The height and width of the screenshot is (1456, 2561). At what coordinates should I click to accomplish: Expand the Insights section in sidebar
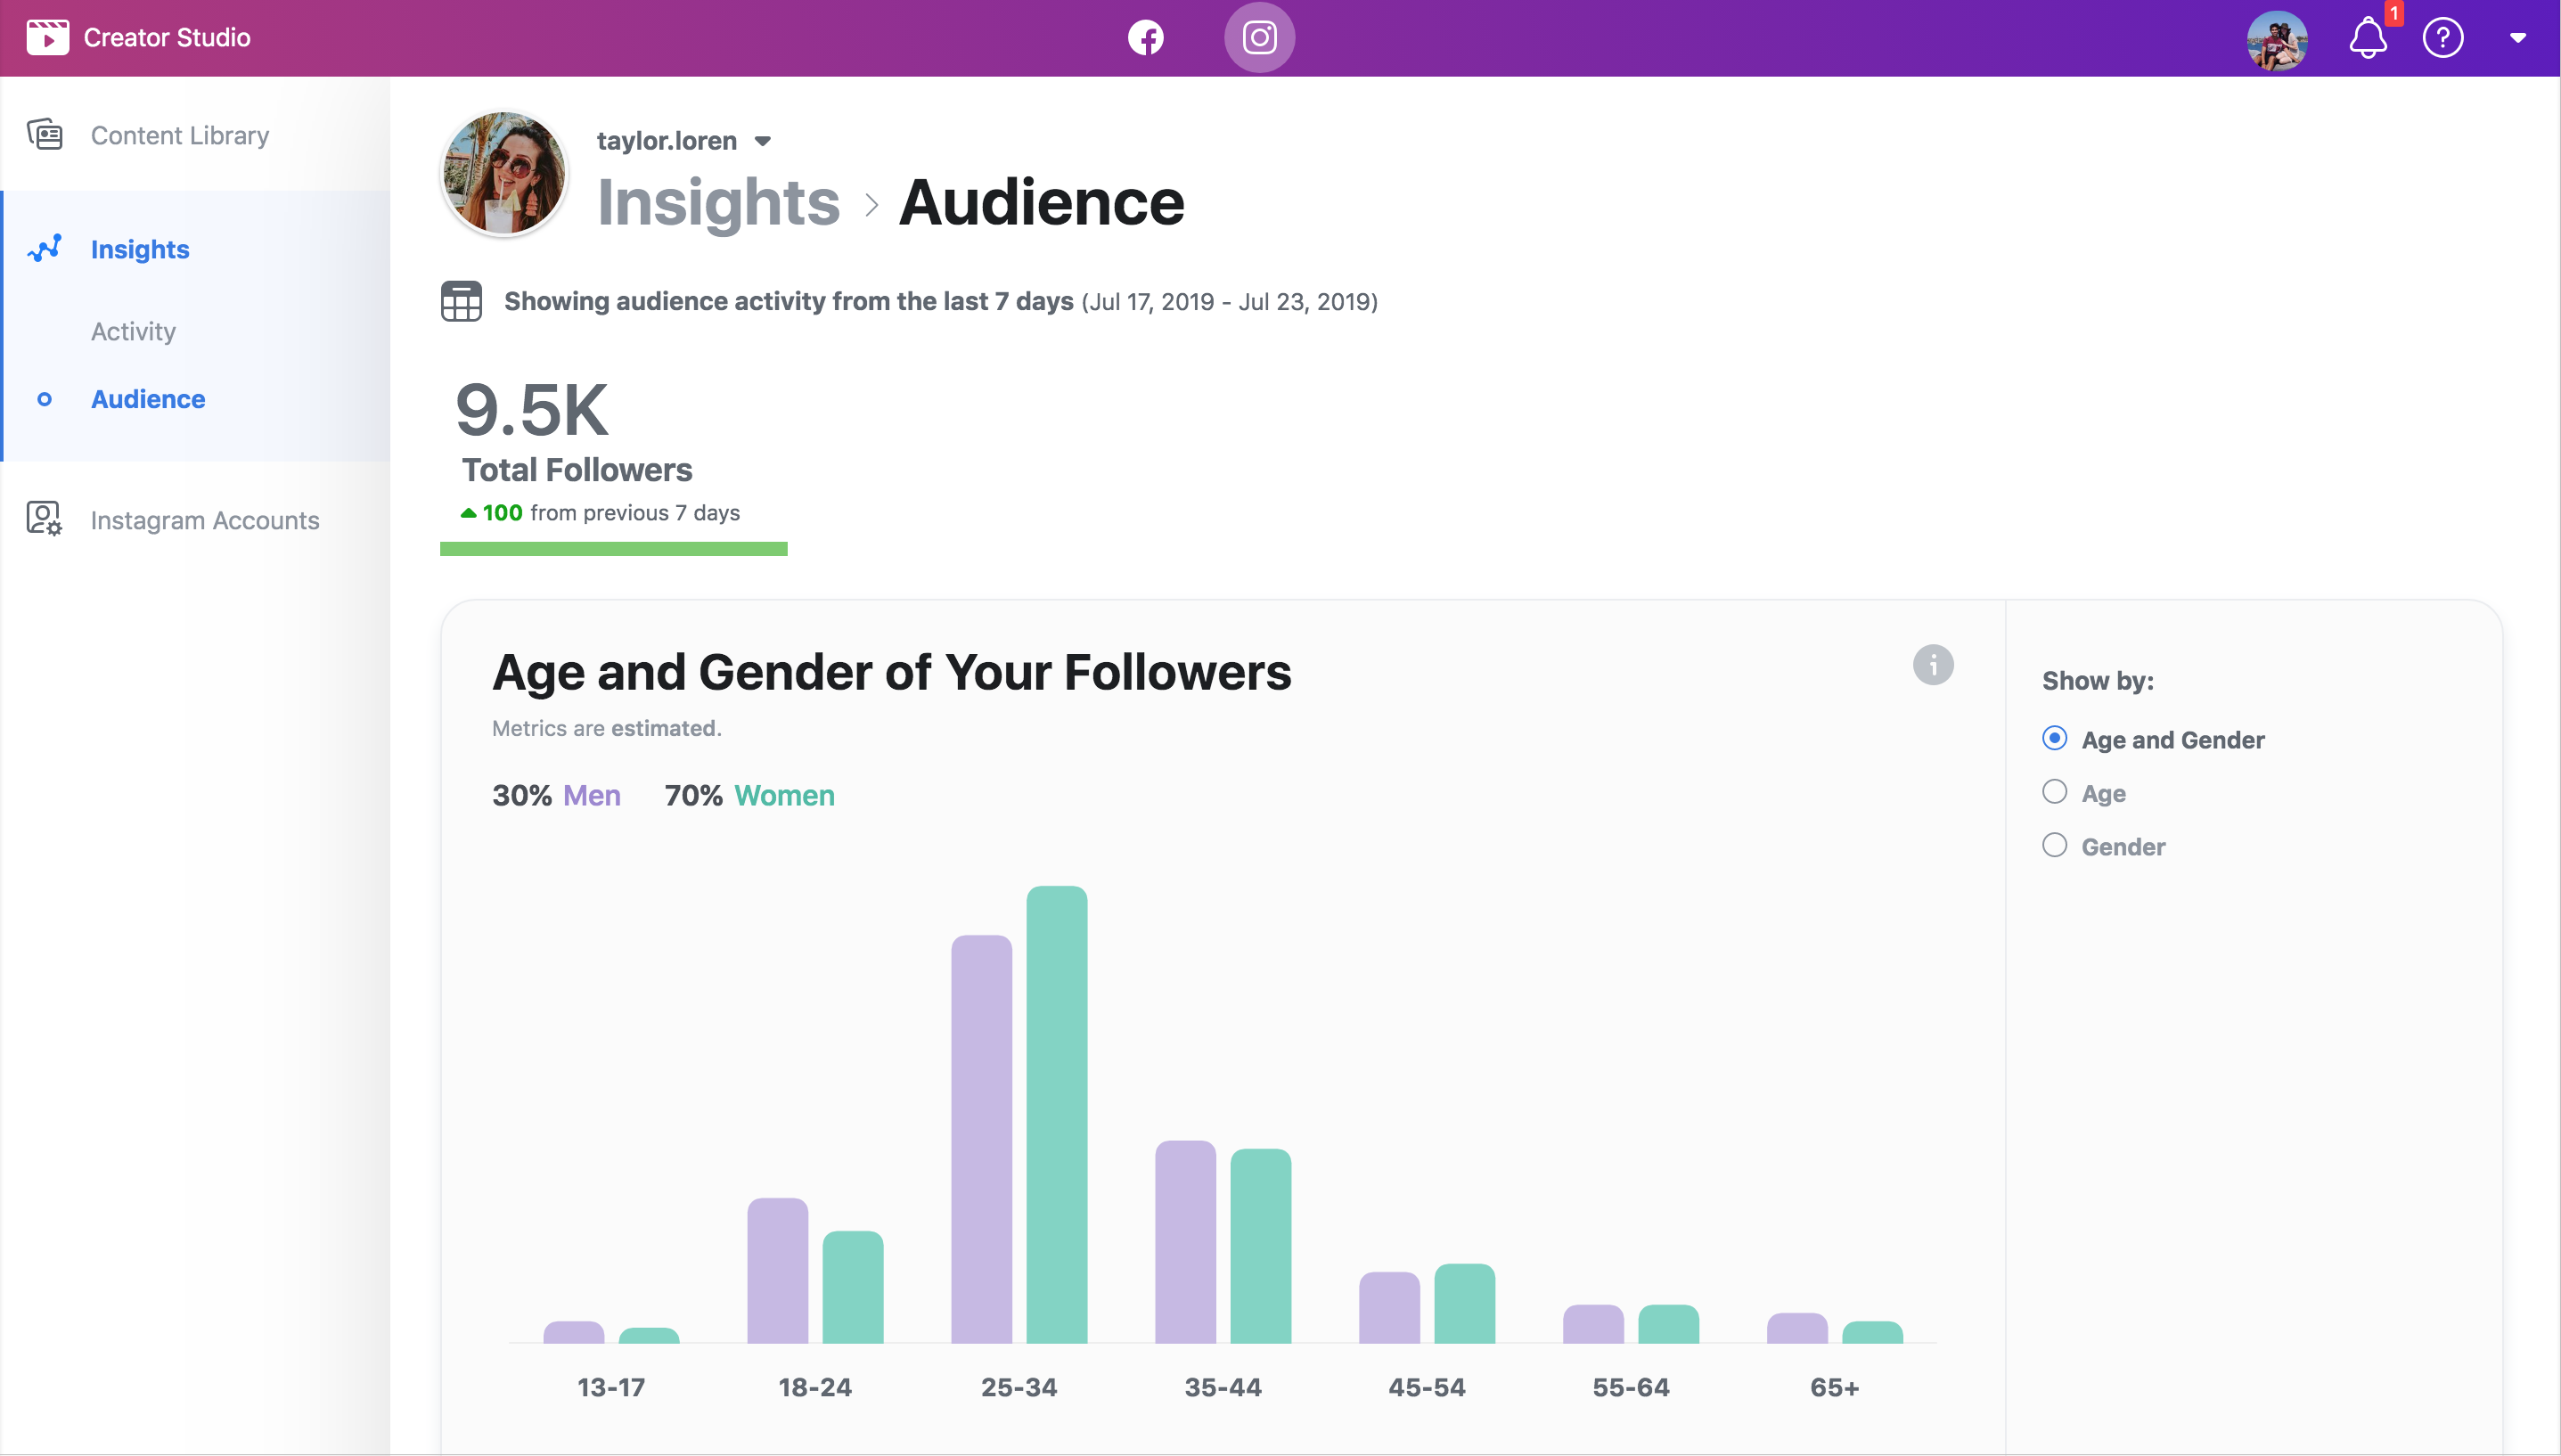139,248
